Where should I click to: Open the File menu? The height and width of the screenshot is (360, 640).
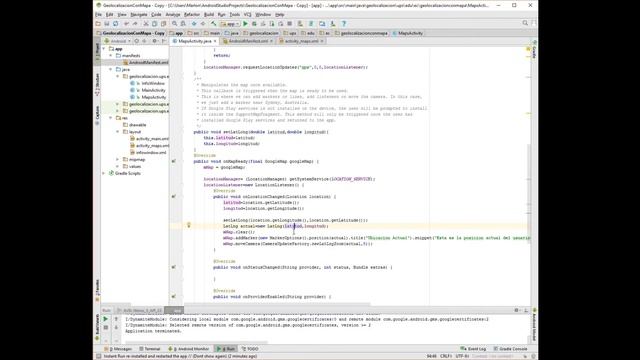pyautogui.click(x=98, y=15)
